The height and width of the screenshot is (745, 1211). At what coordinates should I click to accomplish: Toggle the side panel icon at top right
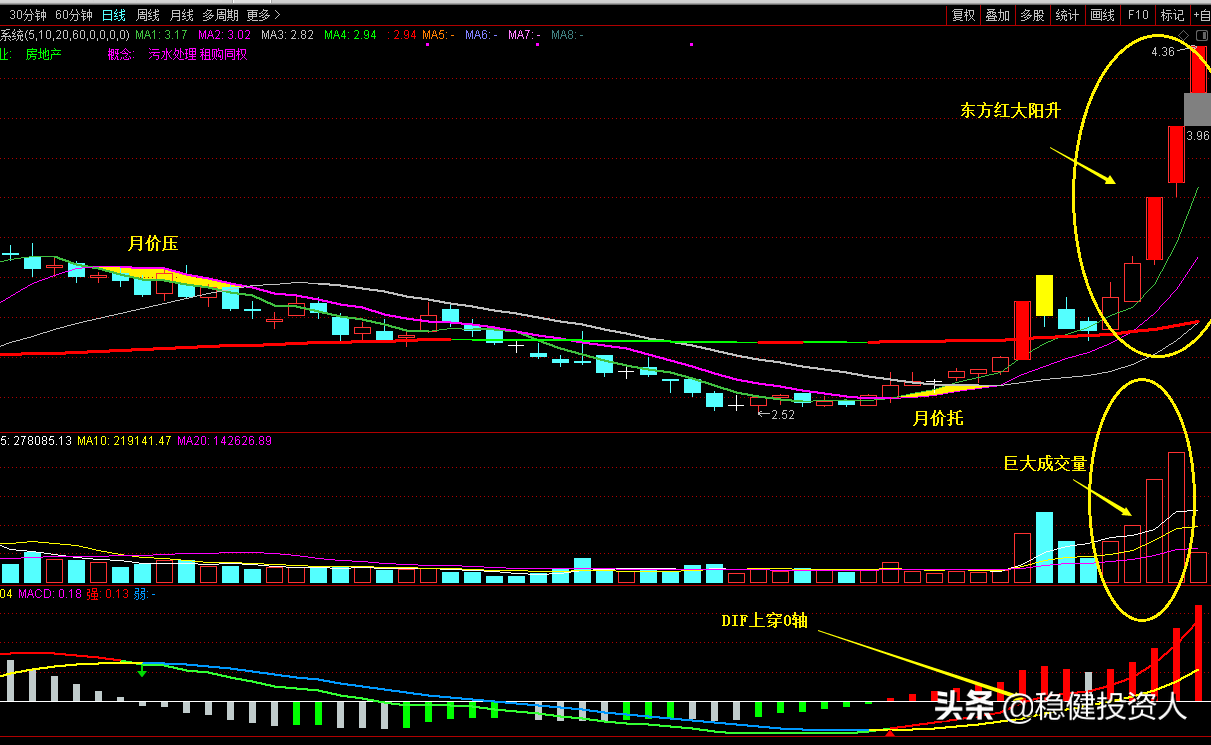pos(1200,35)
